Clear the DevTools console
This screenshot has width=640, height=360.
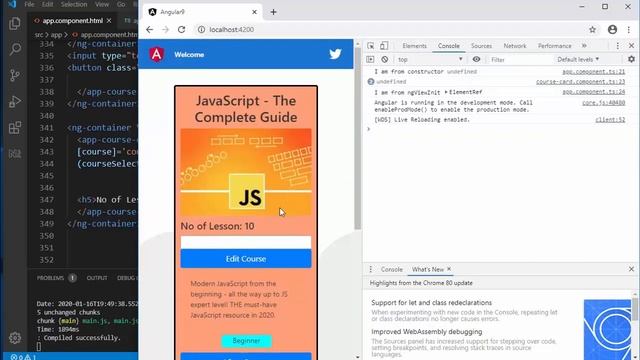click(x=384, y=59)
